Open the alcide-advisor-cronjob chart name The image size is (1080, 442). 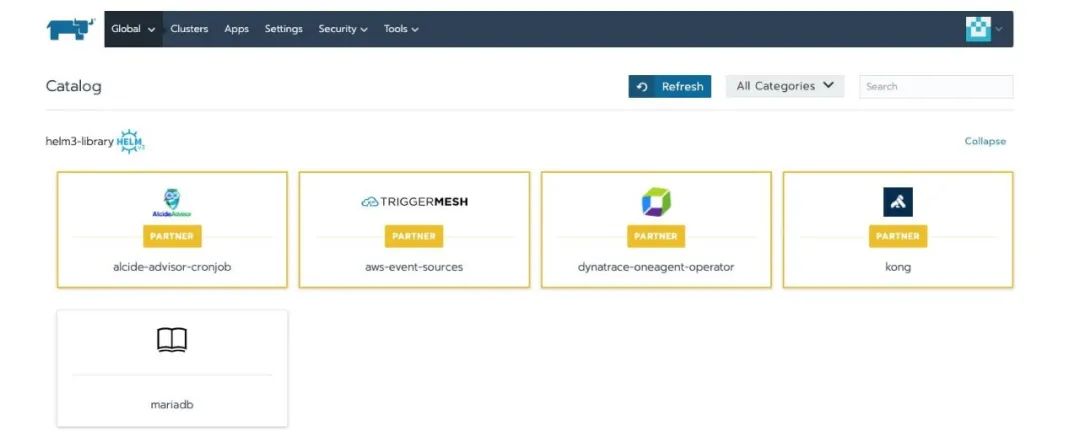click(x=172, y=267)
